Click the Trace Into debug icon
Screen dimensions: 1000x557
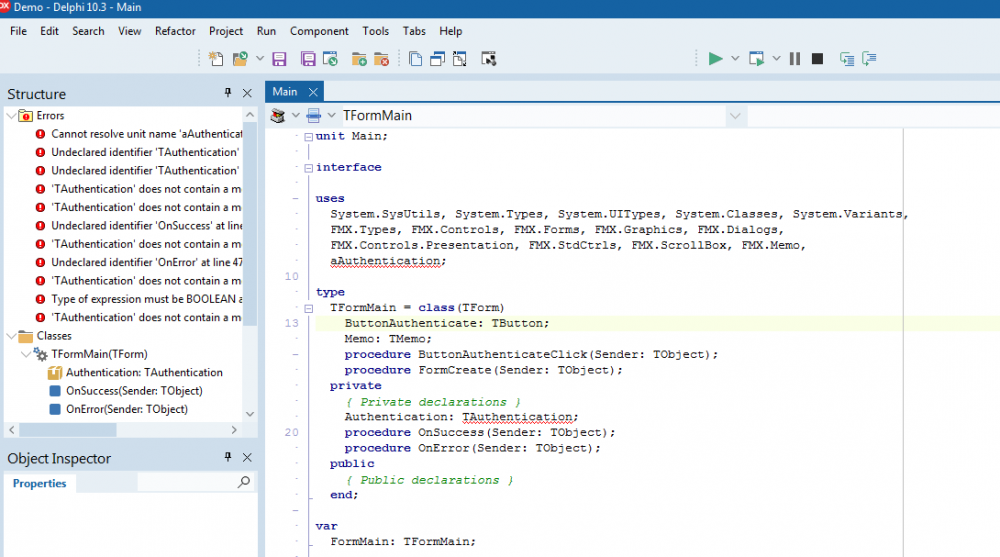coord(847,59)
